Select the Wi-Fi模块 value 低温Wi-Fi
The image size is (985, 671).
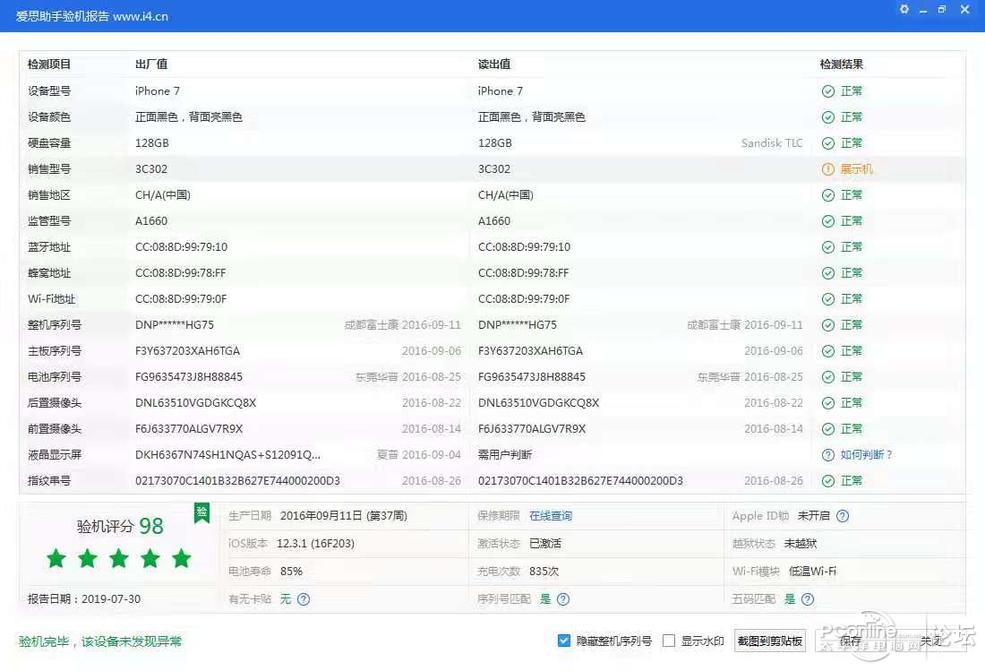(x=812, y=571)
